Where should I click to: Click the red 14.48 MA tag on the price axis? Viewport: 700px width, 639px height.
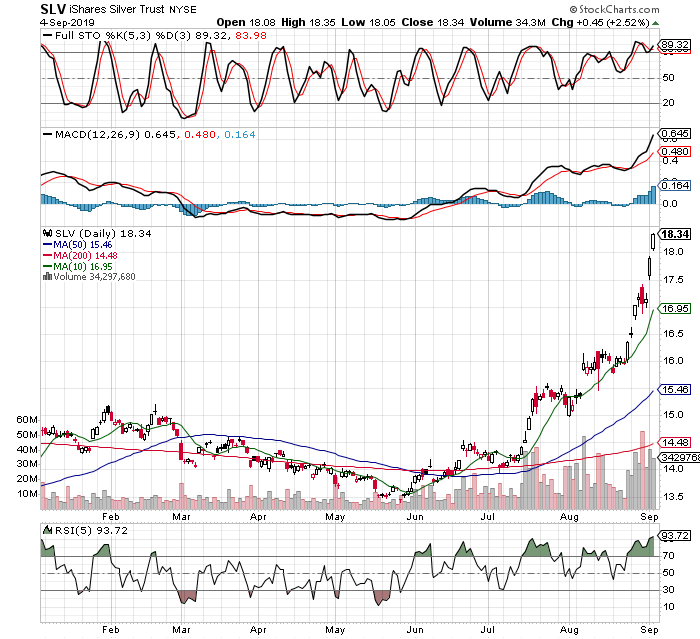click(x=675, y=443)
